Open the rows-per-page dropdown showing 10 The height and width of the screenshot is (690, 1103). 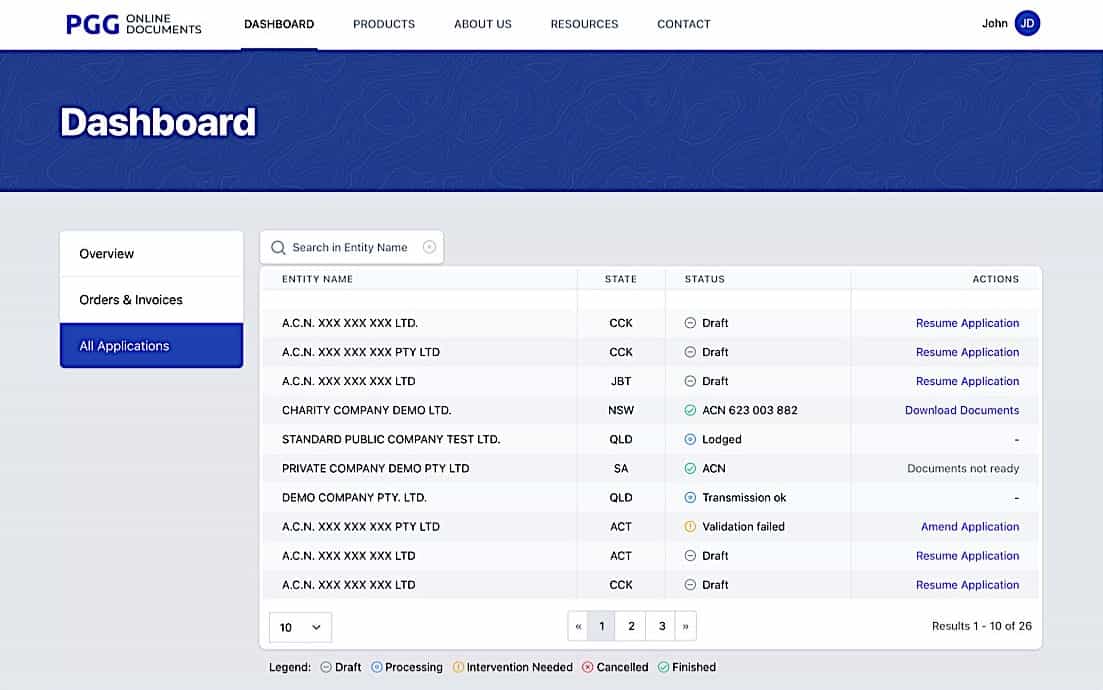(299, 627)
